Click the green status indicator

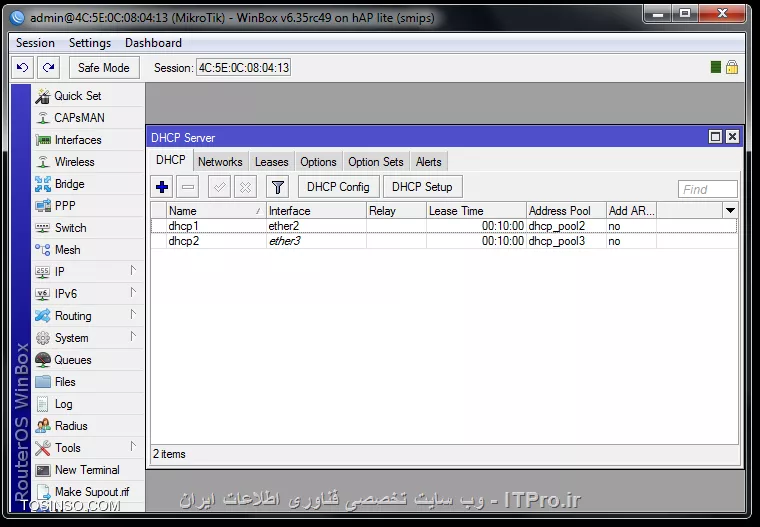click(715, 67)
